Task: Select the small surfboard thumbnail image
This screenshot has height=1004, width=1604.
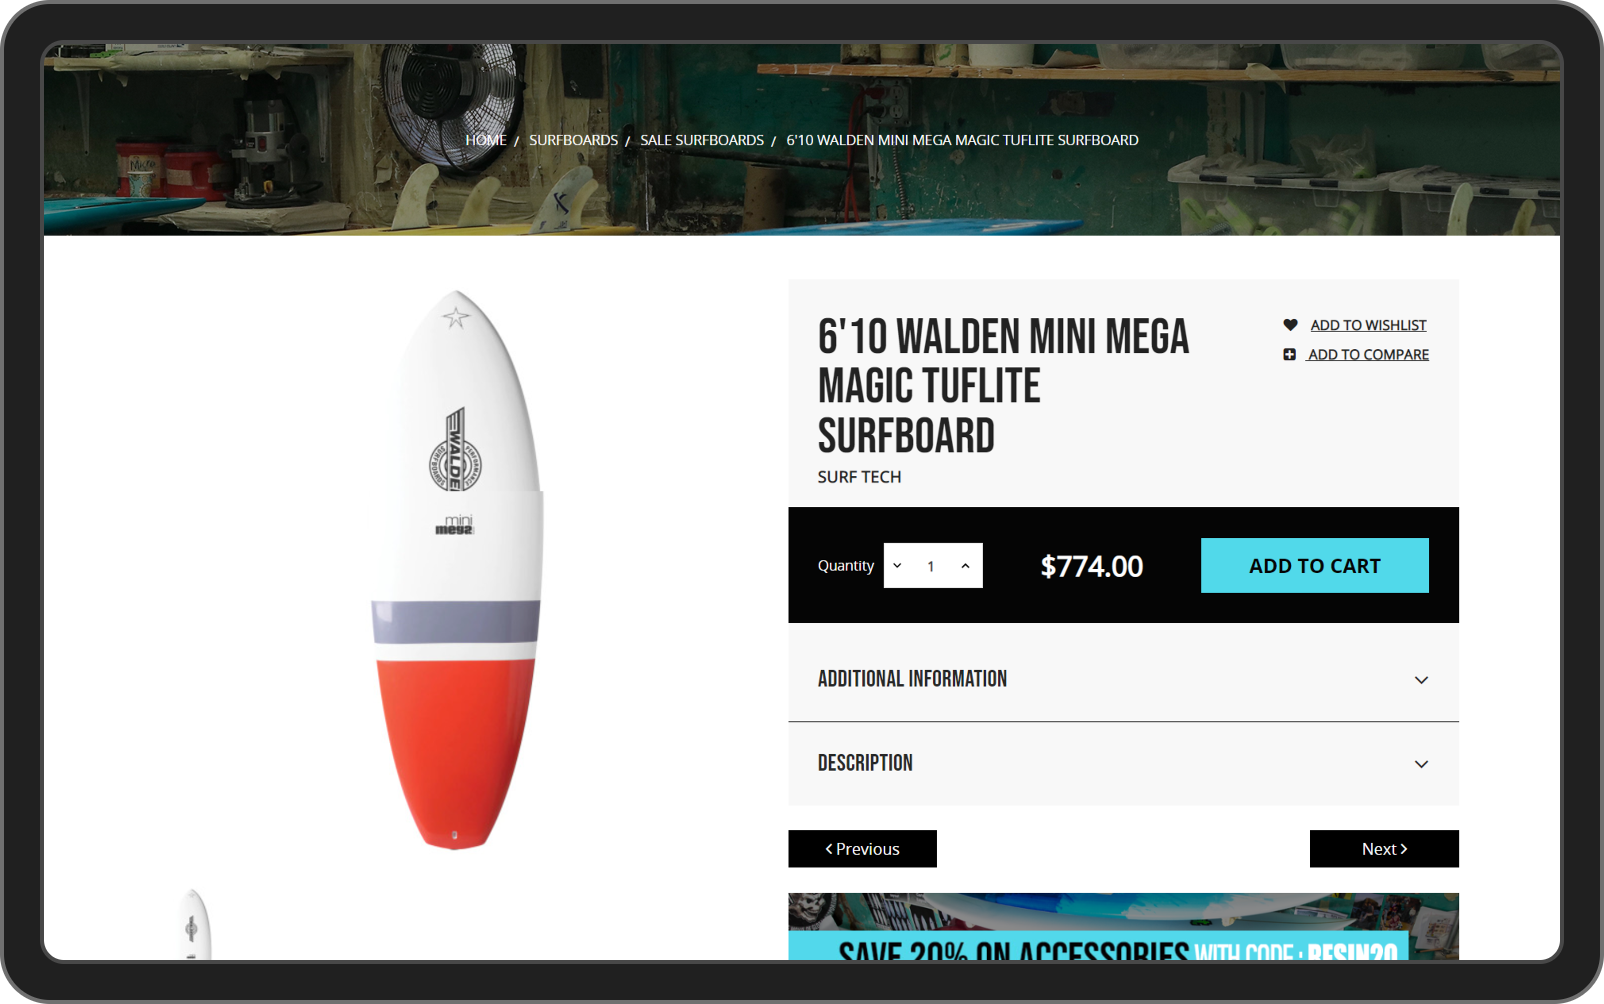Action: (x=193, y=924)
